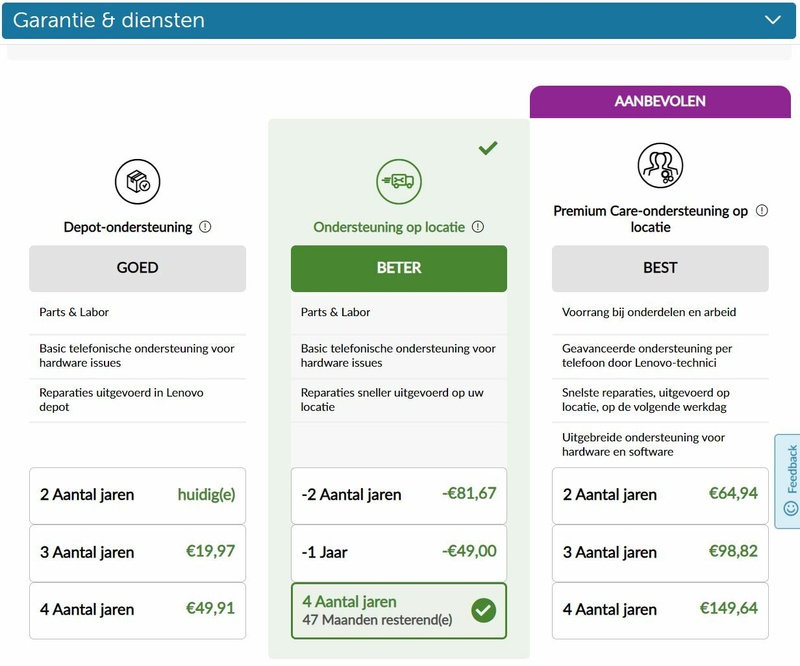
Task: Select the 4 Aantal jaren on-site option
Action: tap(399, 610)
